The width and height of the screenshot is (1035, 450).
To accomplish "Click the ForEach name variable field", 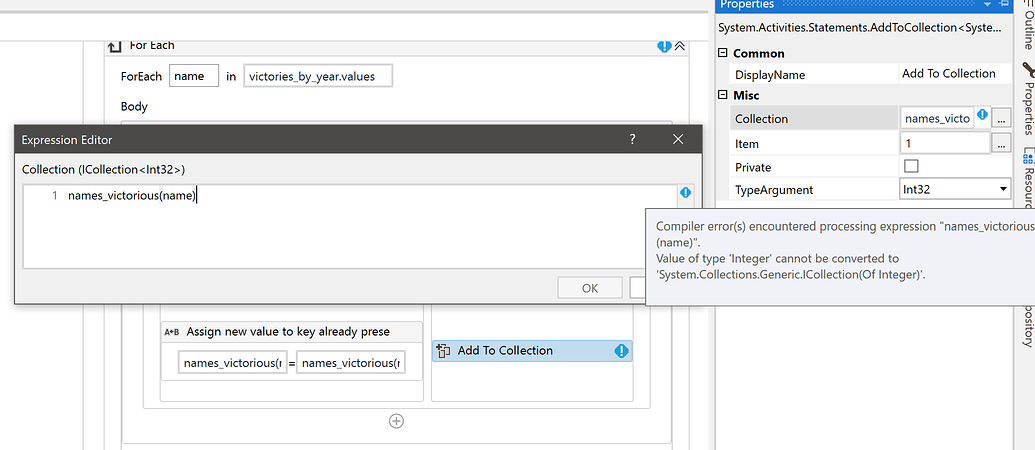I will coord(194,76).
